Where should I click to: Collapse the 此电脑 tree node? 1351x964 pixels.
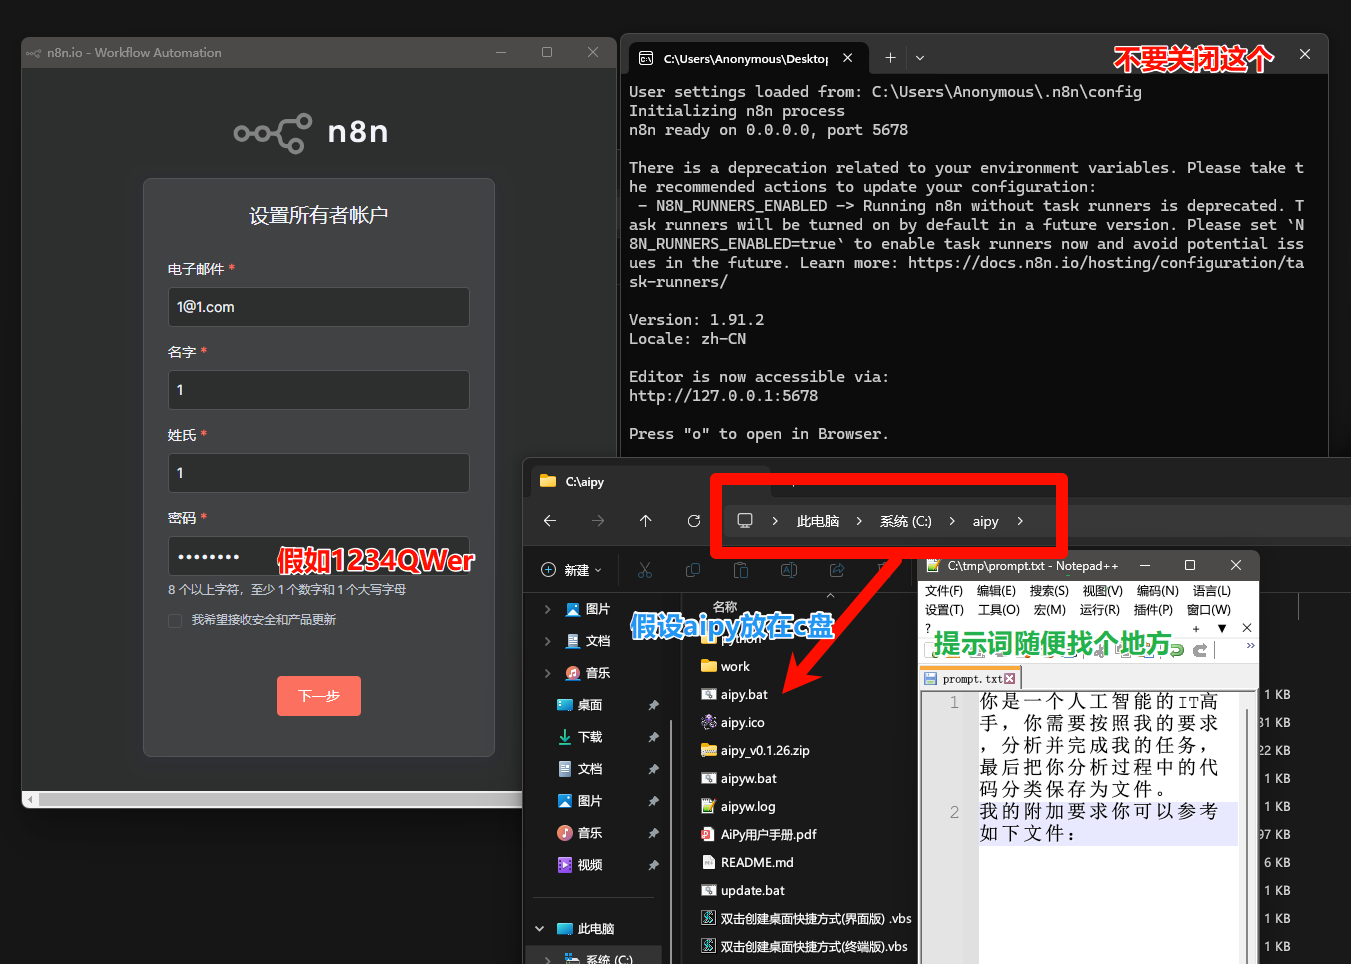pos(540,929)
